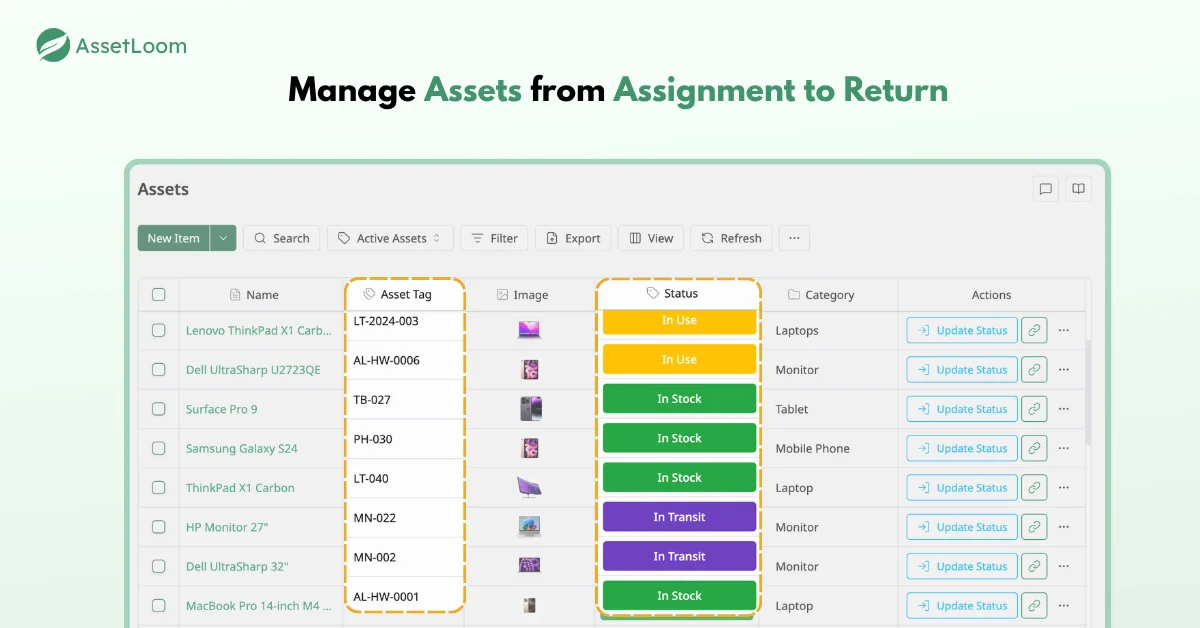Check the ThinkPad X1 Carbon row checkbox
The height and width of the screenshot is (628, 1200).
(x=158, y=488)
